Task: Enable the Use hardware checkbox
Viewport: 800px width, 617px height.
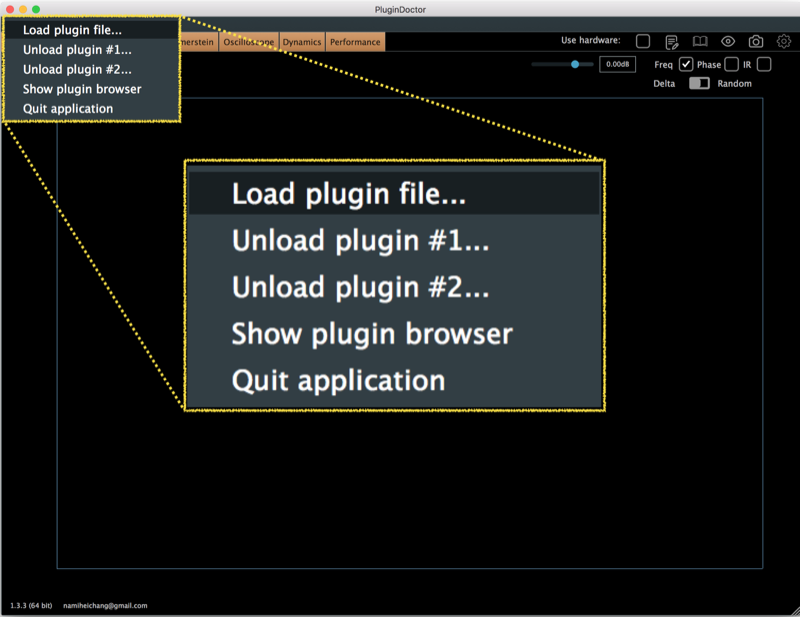Action: (x=643, y=41)
